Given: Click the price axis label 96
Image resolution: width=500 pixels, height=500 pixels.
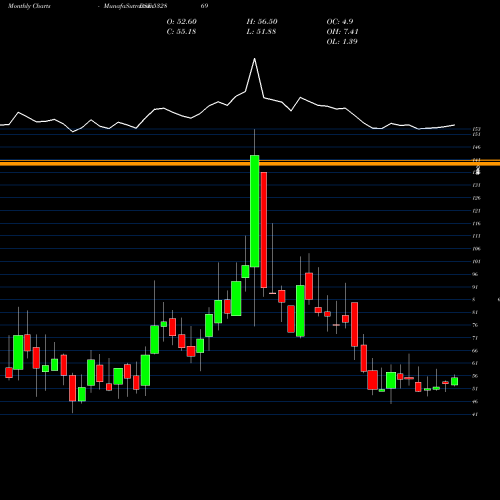Looking at the screenshot, I should click(476, 274).
